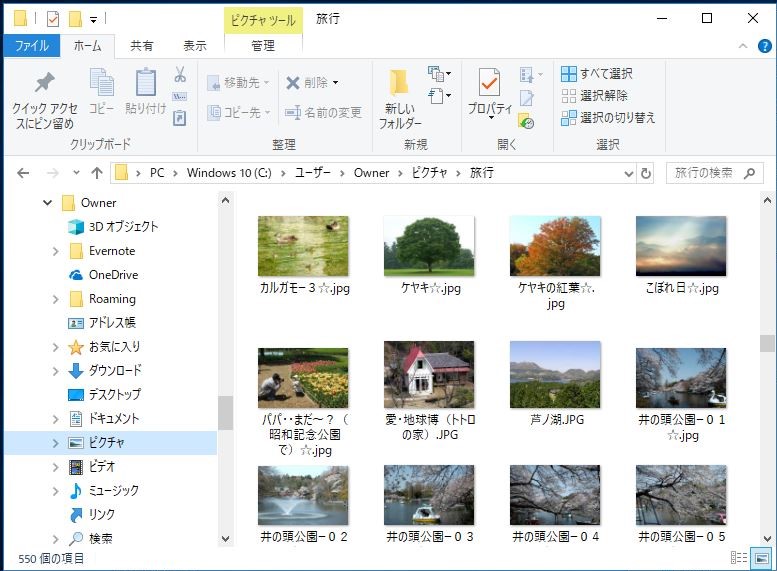777x571 pixels.
Task: Click the Owner segment in the address path
Action: pyautogui.click(x=371, y=173)
